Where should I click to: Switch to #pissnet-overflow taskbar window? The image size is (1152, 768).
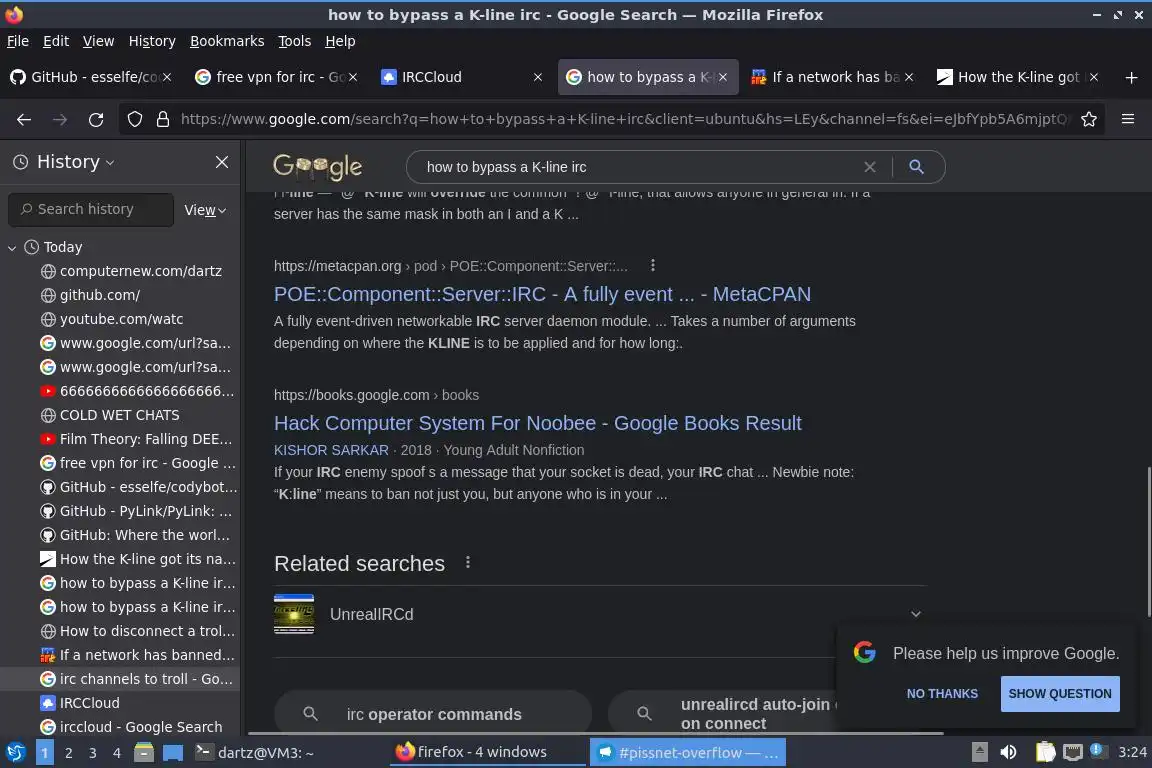(x=688, y=753)
